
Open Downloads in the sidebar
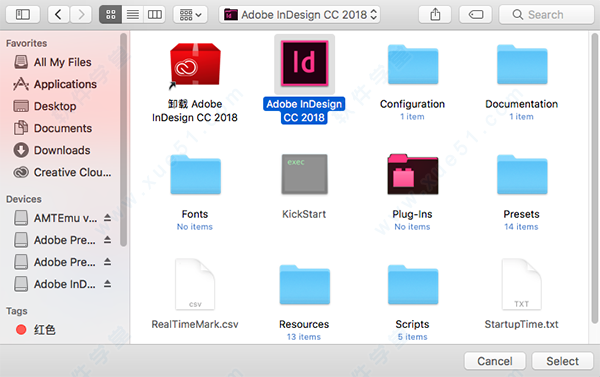52,150
